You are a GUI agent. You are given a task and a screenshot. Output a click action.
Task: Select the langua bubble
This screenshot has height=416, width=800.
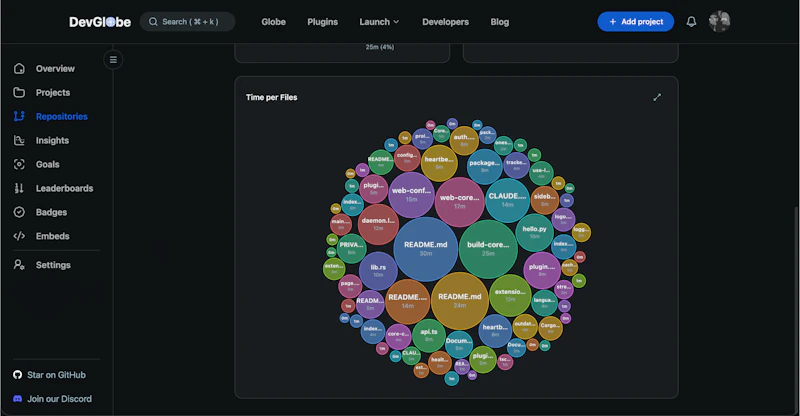pos(544,303)
